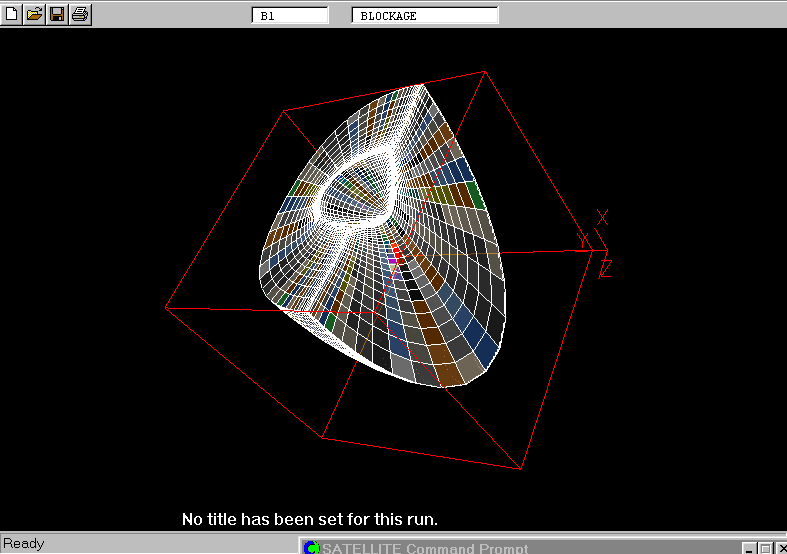Click the Z axis label
Screen dimensions: 787x554
605,269
